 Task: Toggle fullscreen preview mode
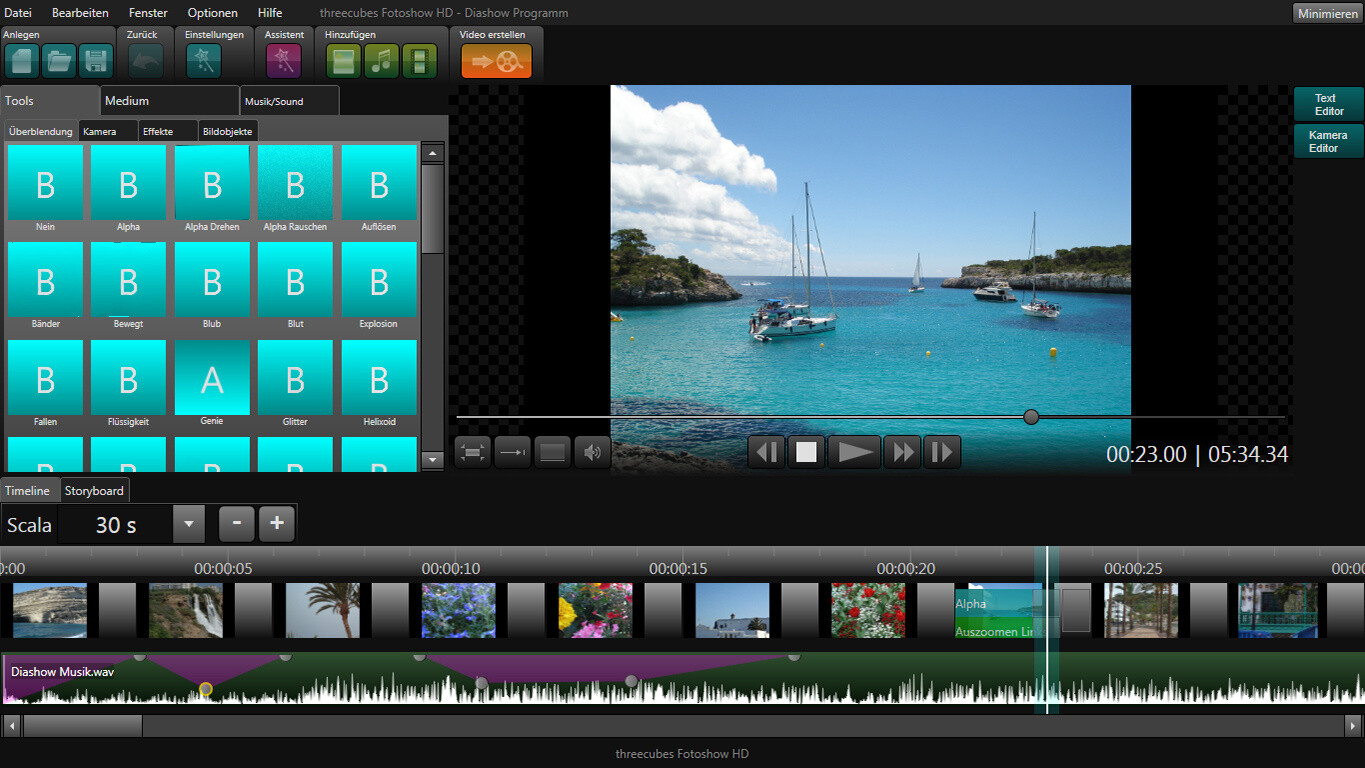tap(472, 451)
